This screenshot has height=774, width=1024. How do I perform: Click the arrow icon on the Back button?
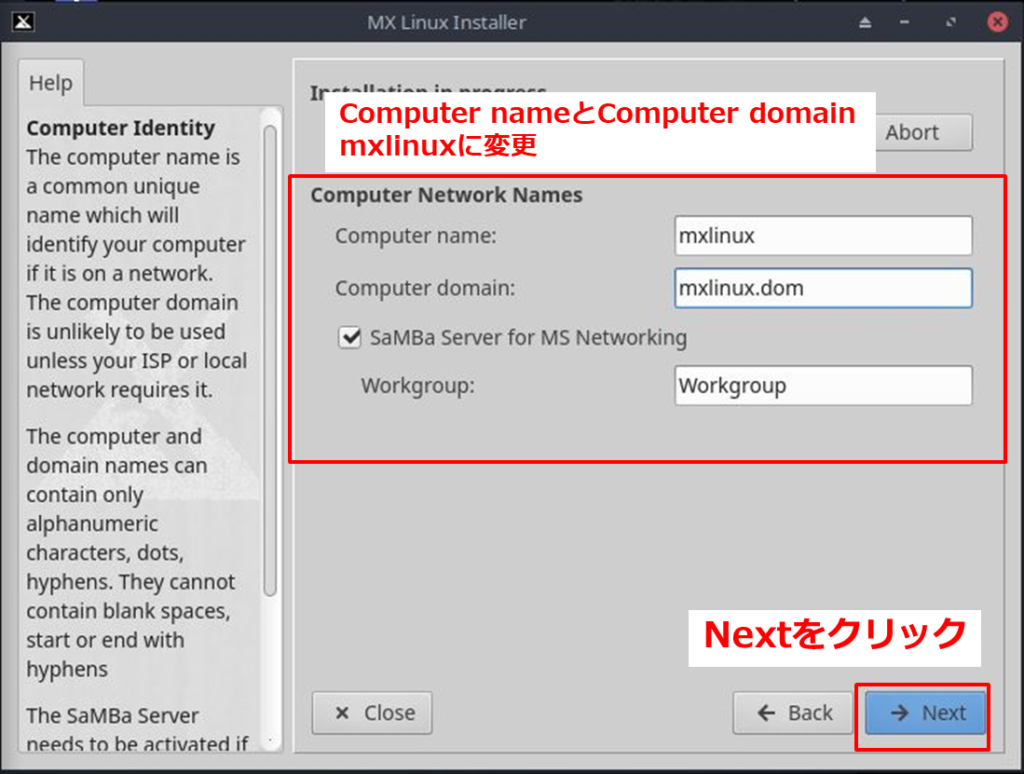point(767,713)
